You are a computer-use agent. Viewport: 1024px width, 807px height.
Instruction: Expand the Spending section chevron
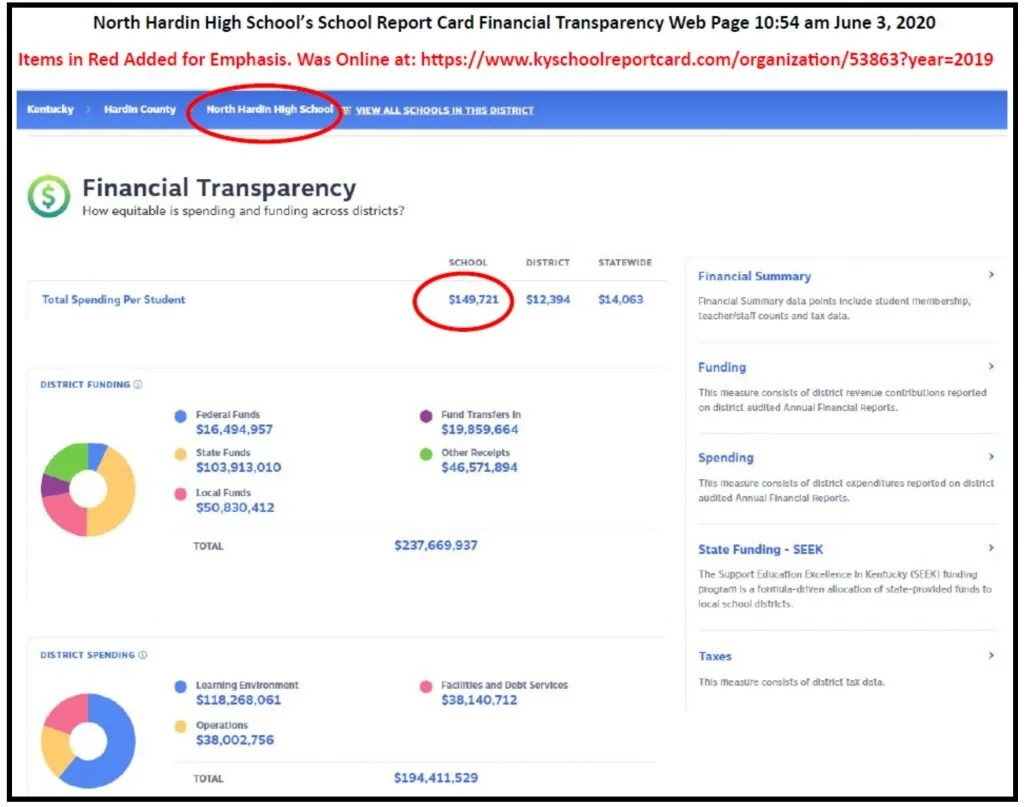coord(991,456)
